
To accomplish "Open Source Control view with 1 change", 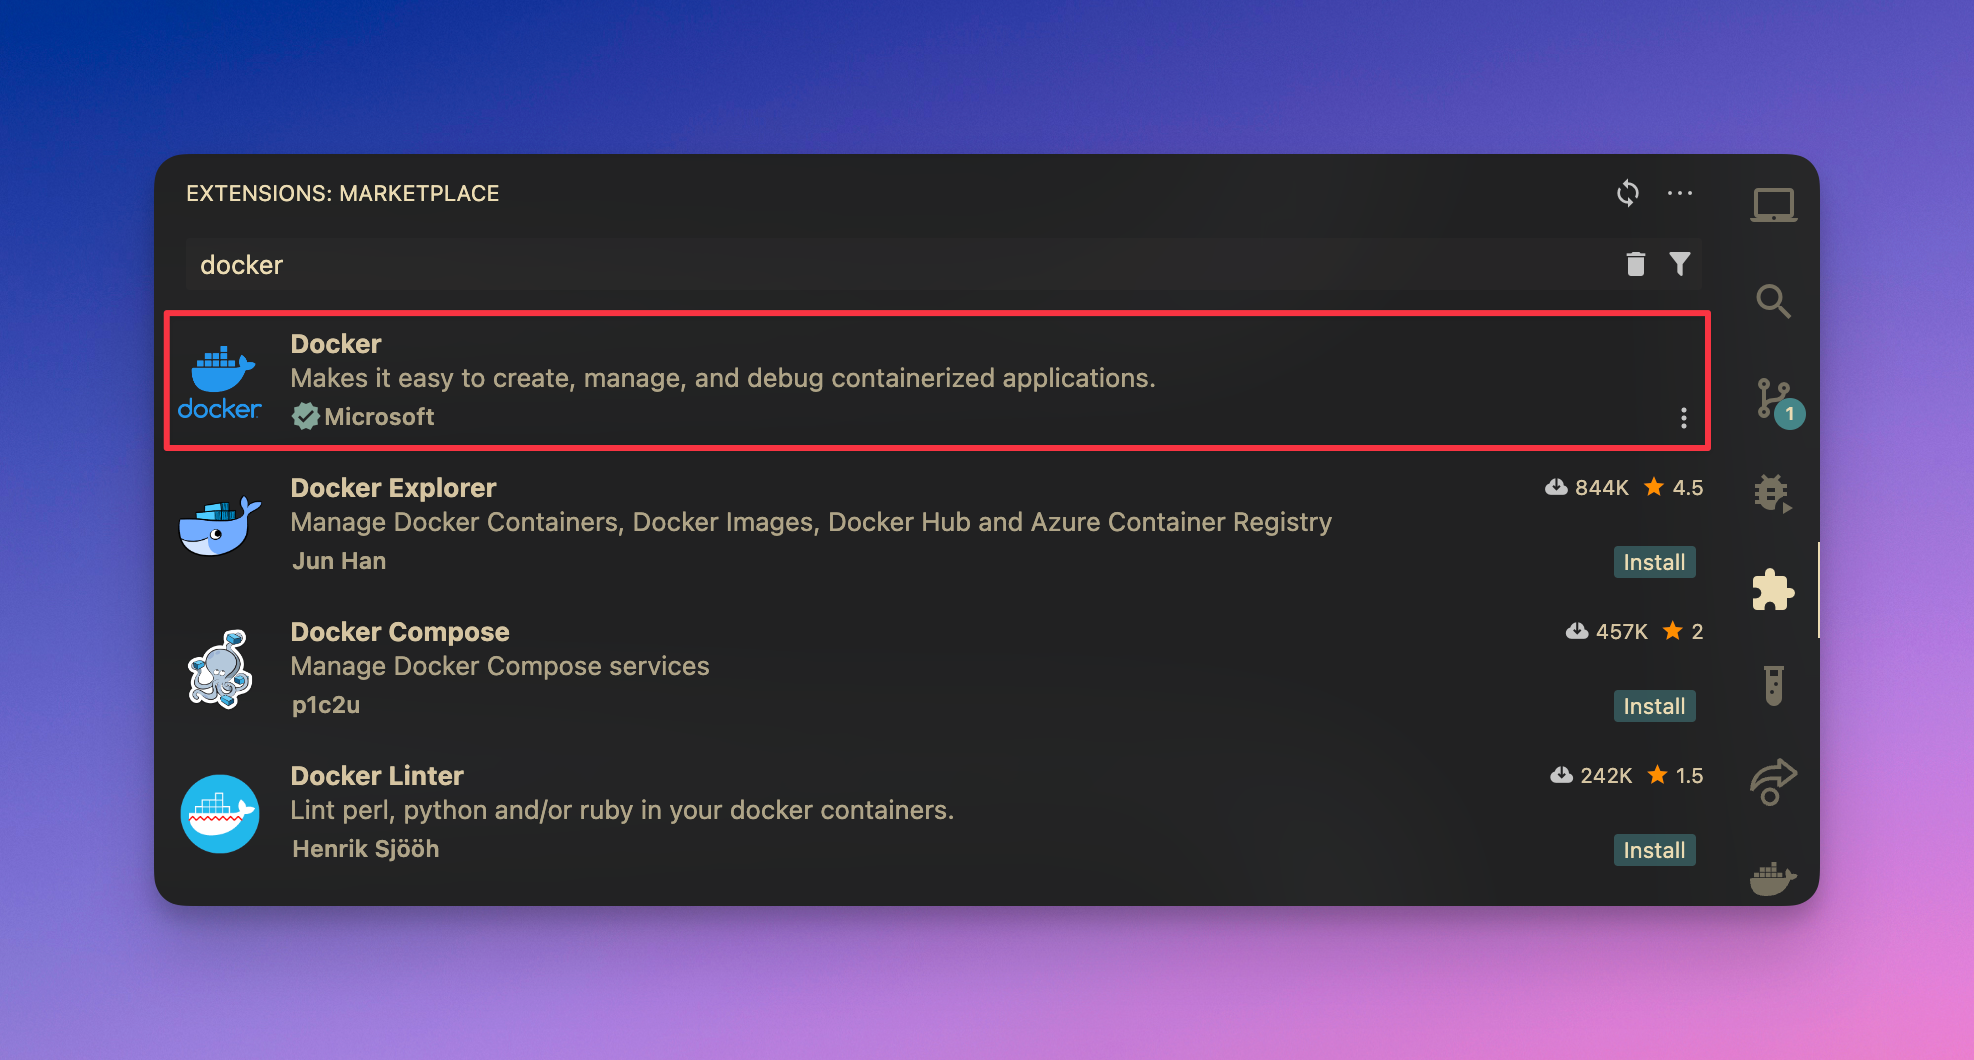I will click(1778, 402).
